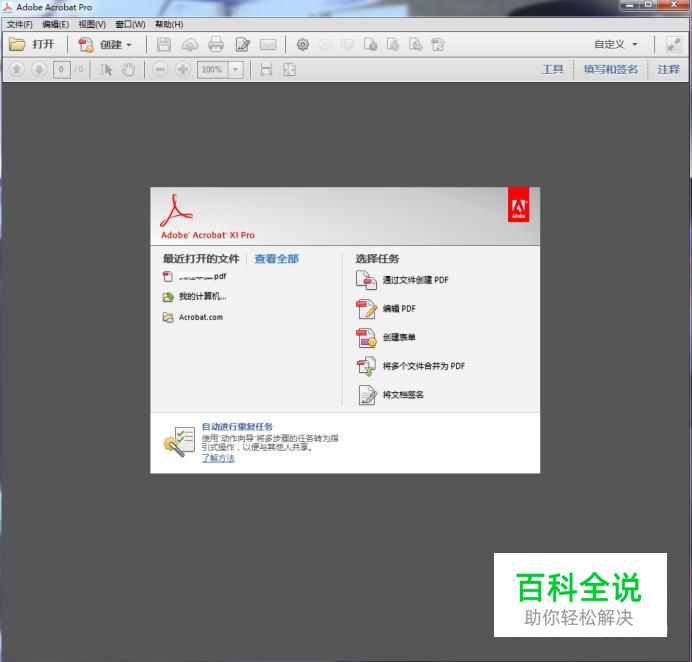Select the Hand pan tool
This screenshot has width=692, height=662.
click(128, 69)
